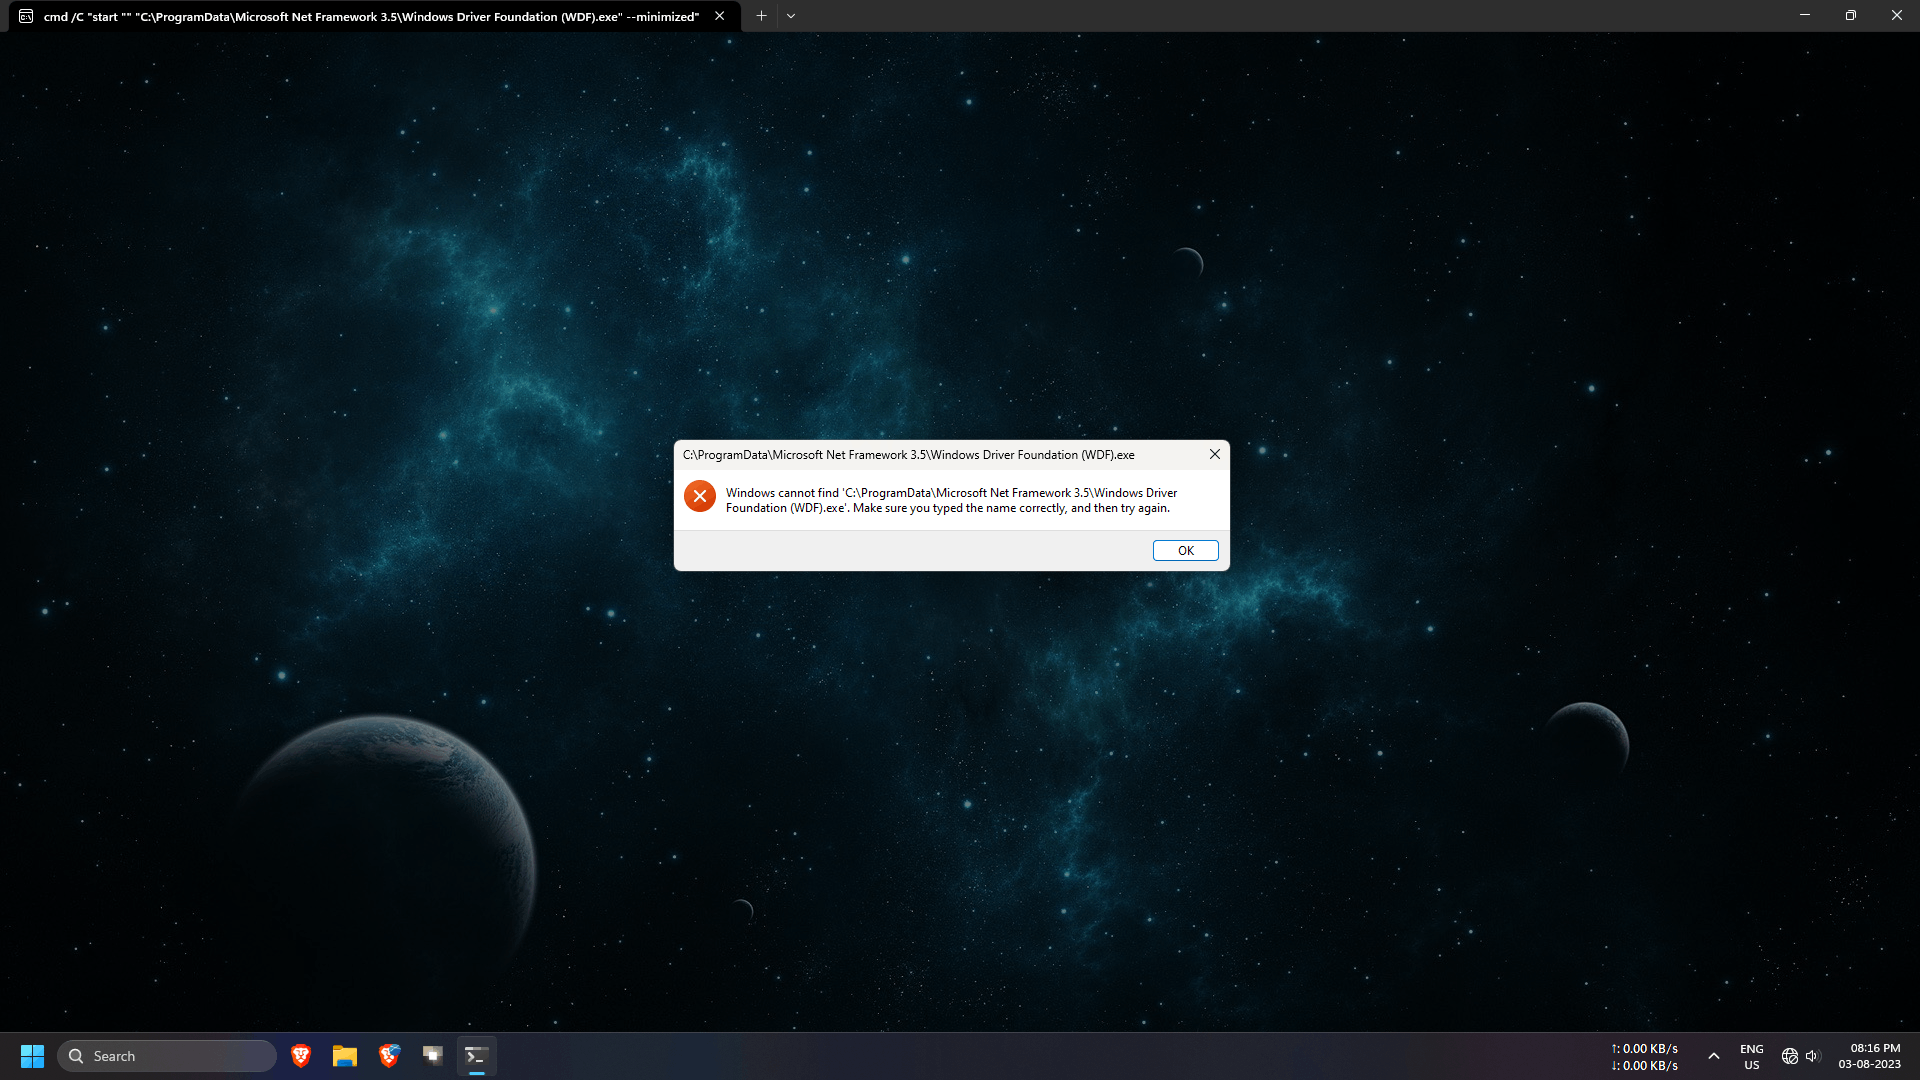Click the disconnected network globe icon

pyautogui.click(x=1789, y=1056)
